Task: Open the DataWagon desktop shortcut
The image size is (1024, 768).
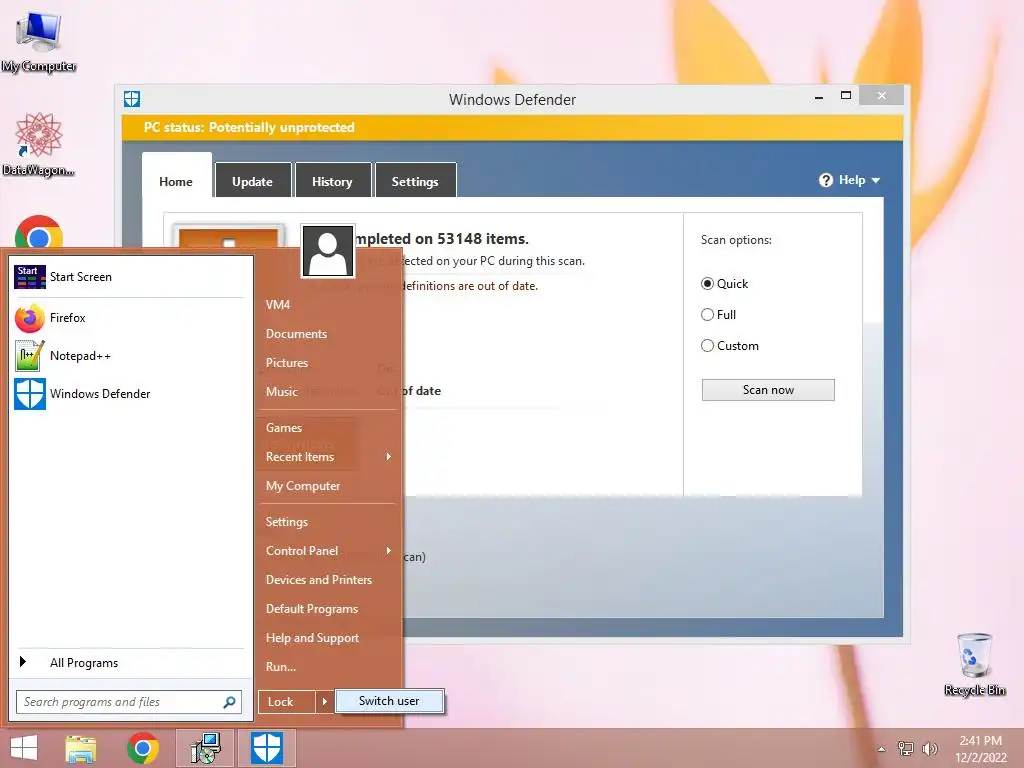Action: point(39,144)
